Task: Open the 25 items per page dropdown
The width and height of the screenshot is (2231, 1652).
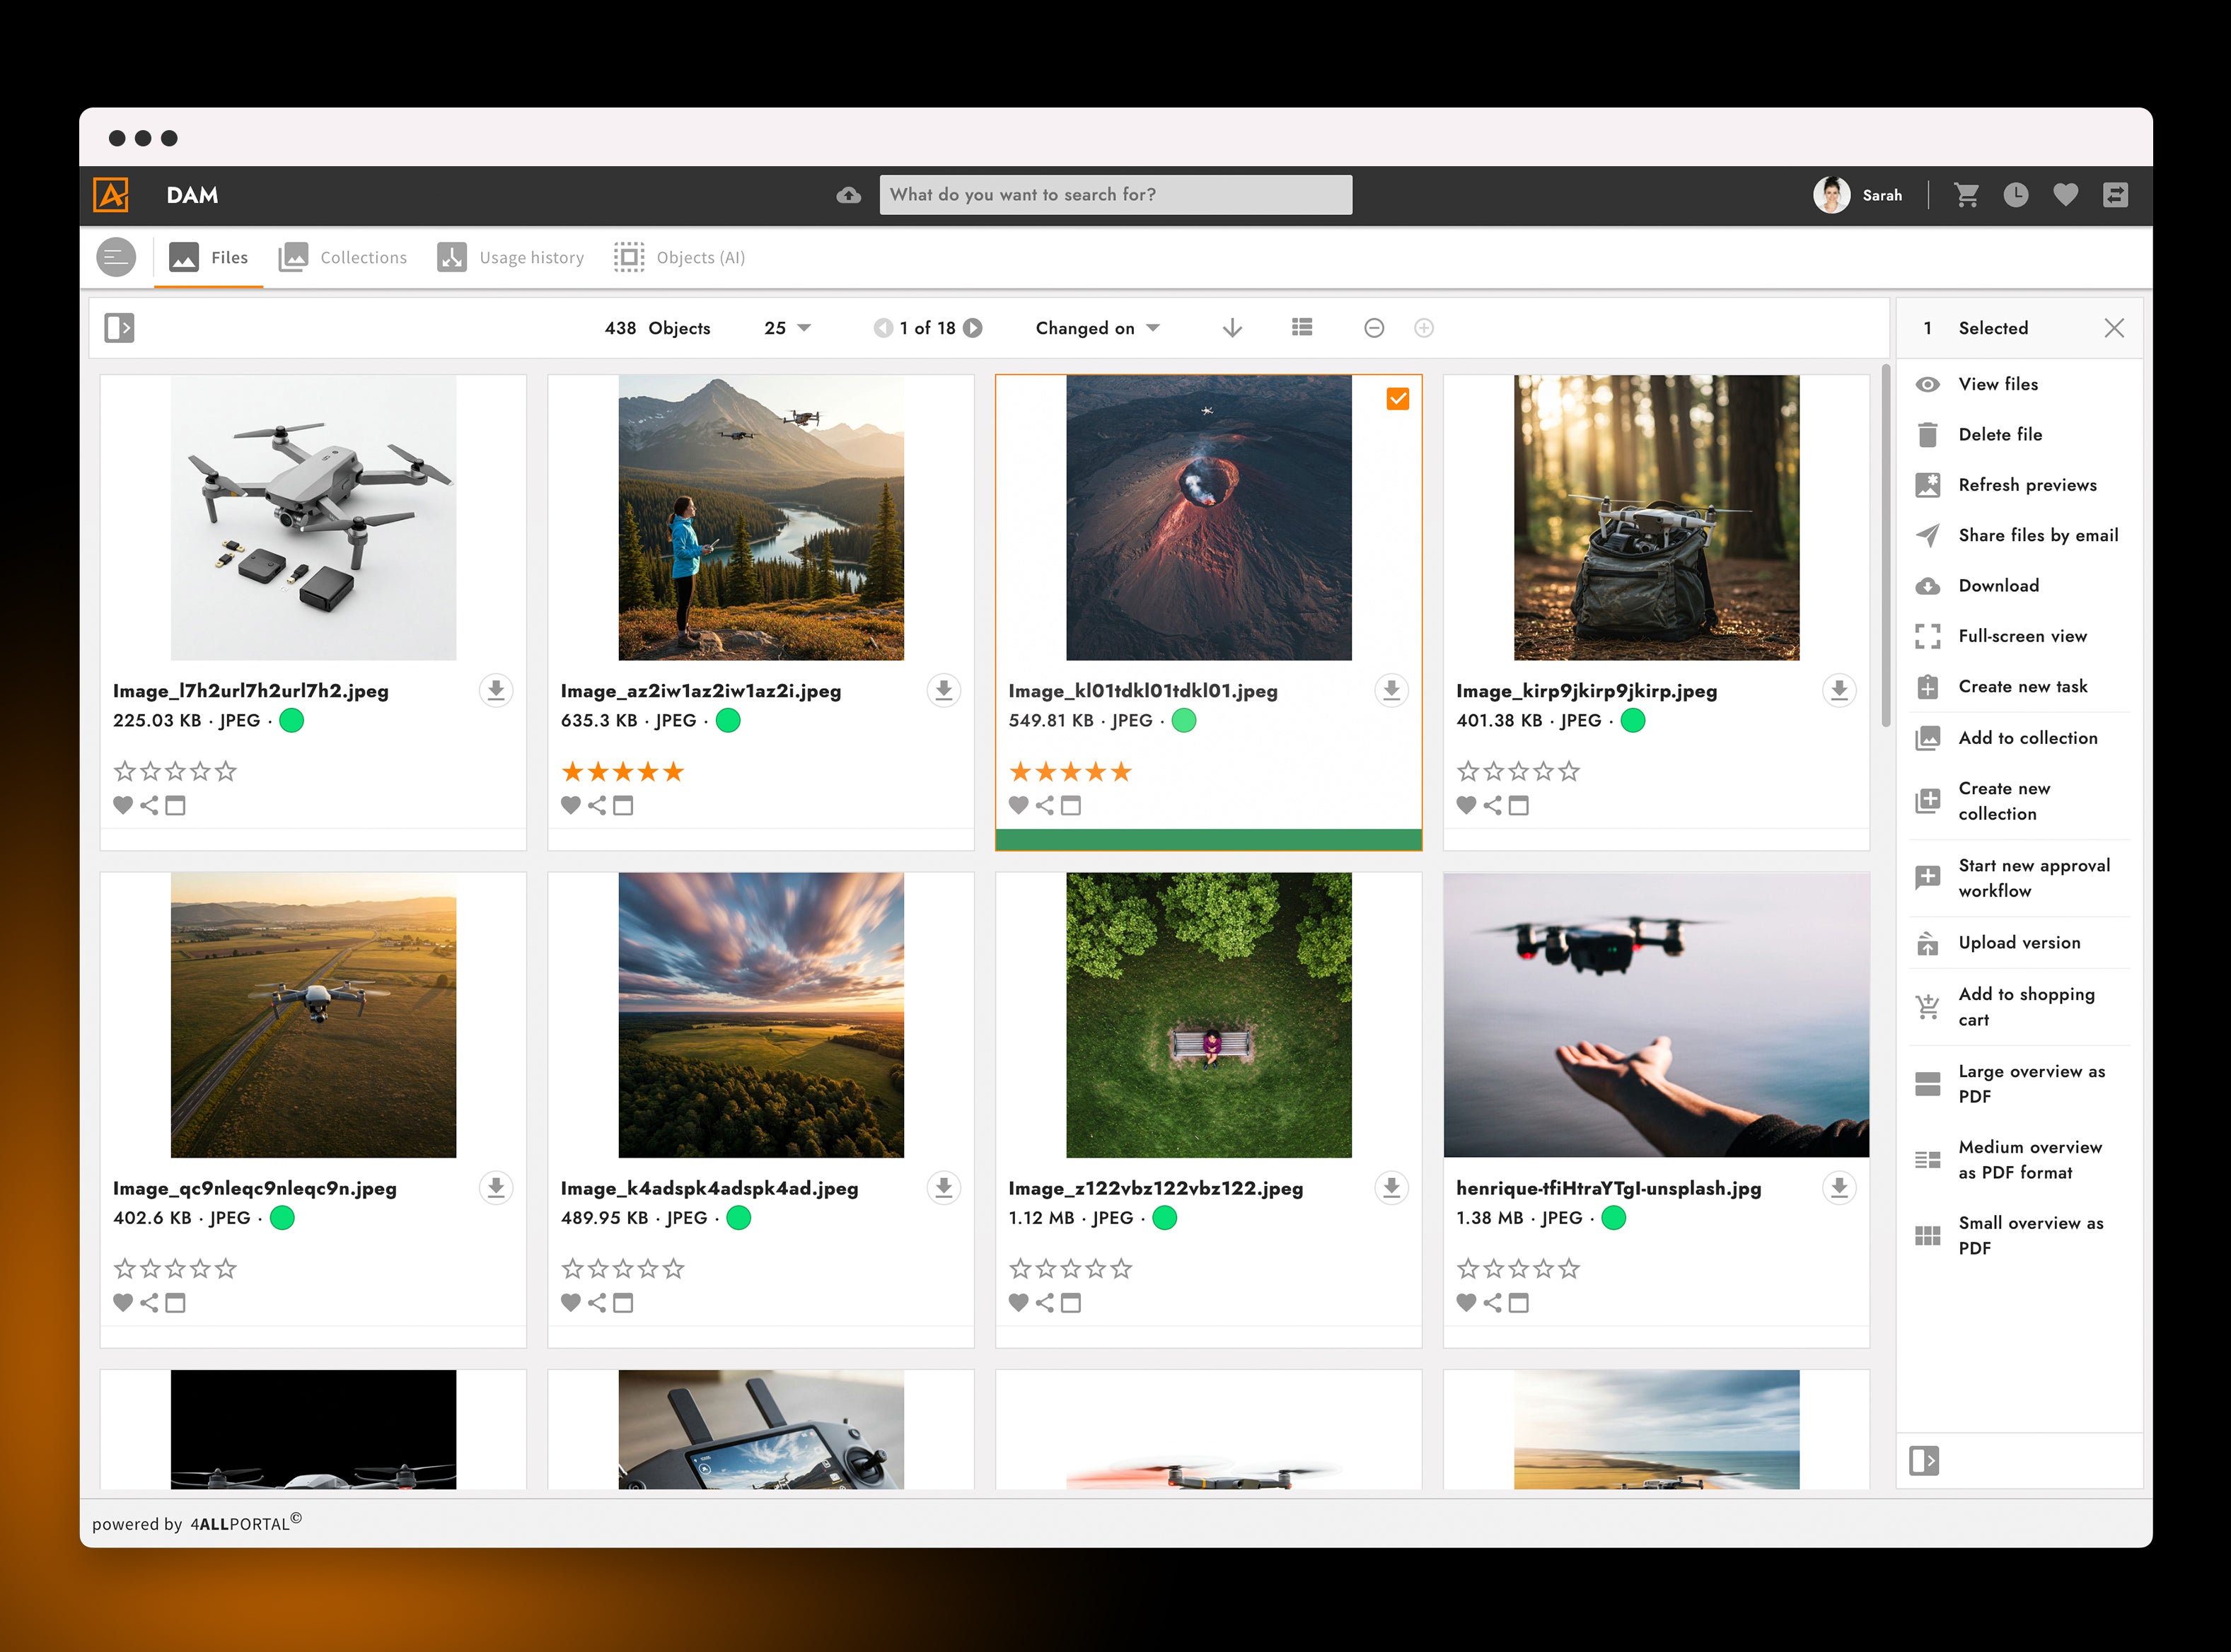Action: [786, 327]
